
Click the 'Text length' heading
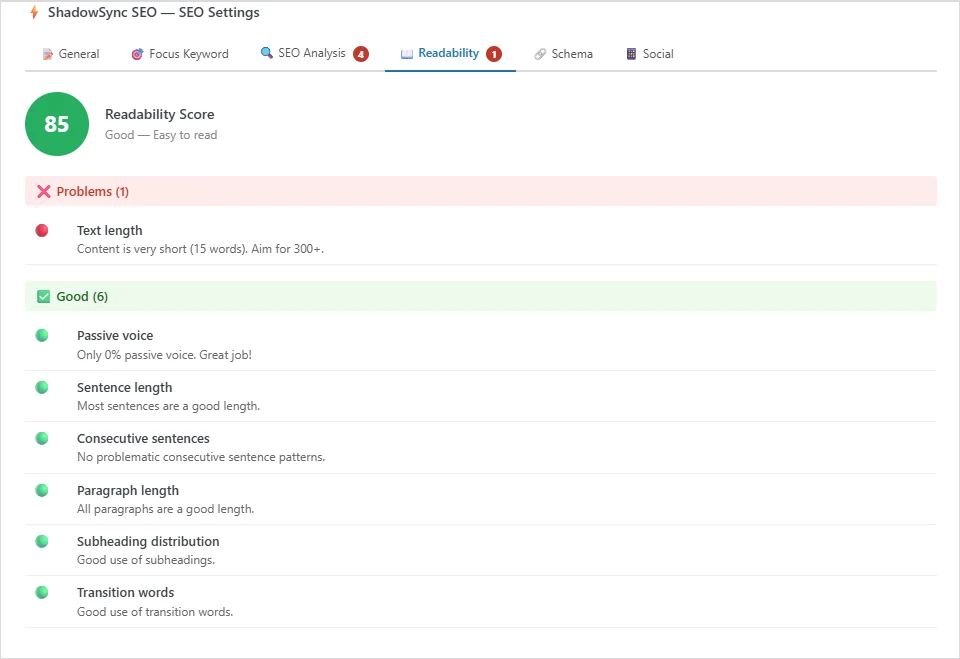click(110, 230)
